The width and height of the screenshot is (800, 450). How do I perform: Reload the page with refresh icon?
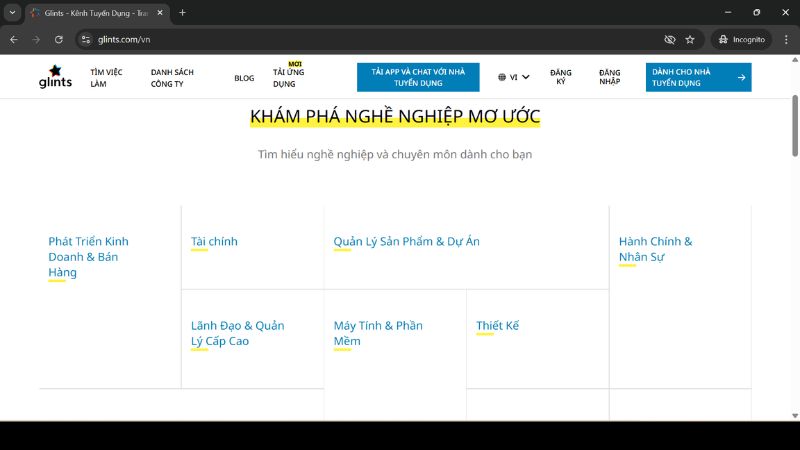tap(59, 39)
